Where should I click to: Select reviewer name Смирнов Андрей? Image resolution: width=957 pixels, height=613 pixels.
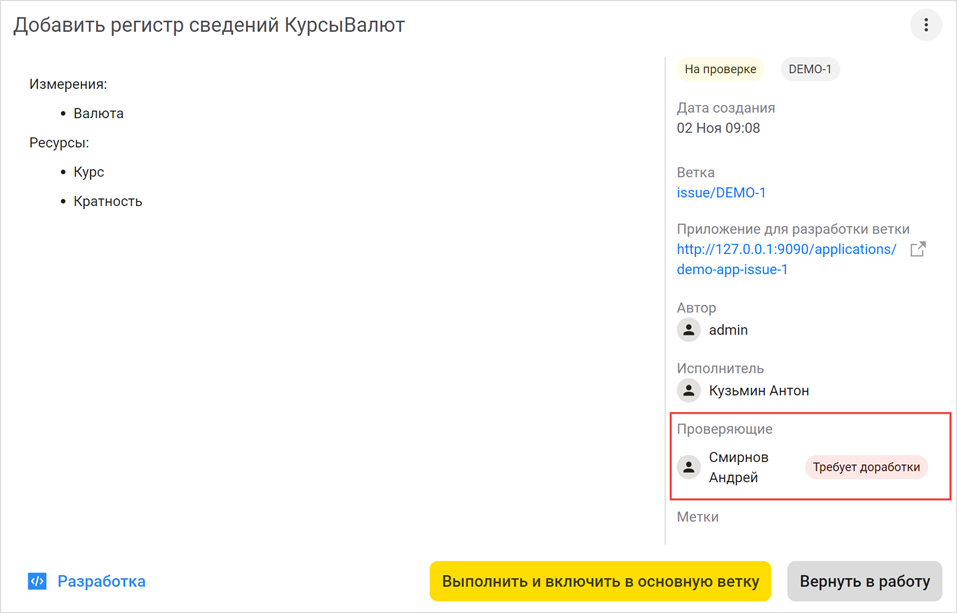click(x=740, y=466)
